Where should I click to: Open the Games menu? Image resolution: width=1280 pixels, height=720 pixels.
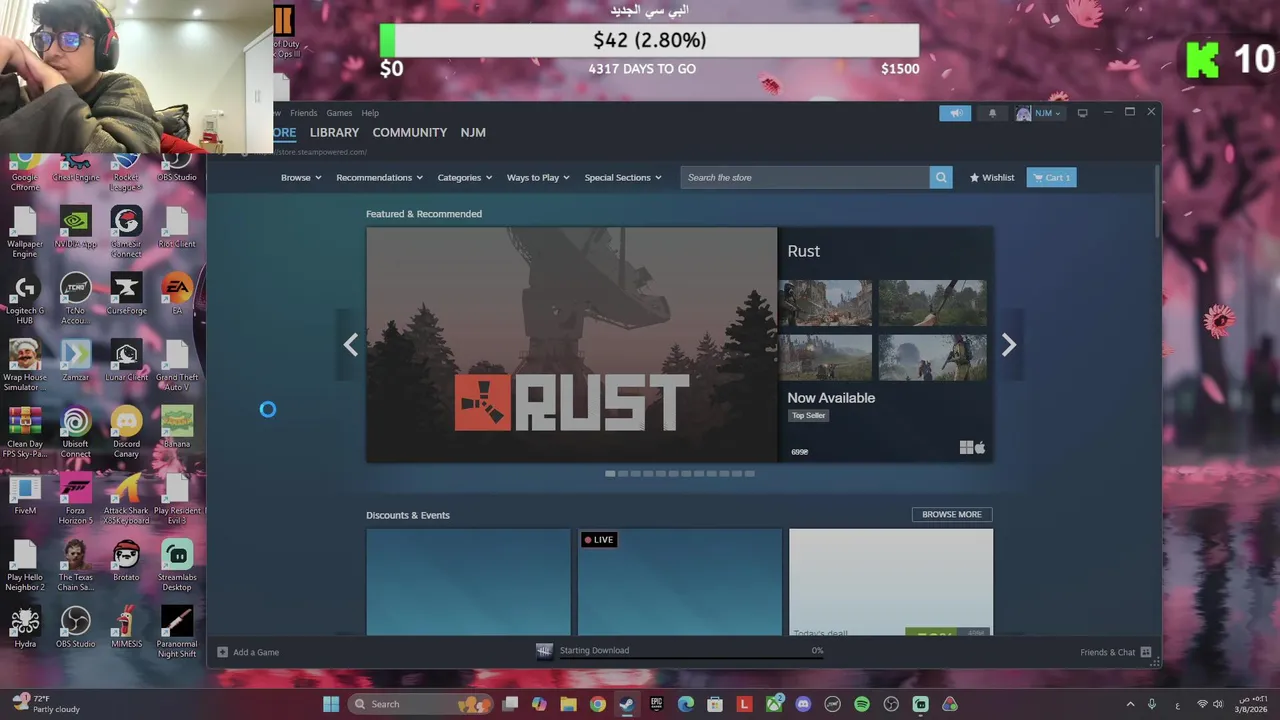[x=339, y=113]
